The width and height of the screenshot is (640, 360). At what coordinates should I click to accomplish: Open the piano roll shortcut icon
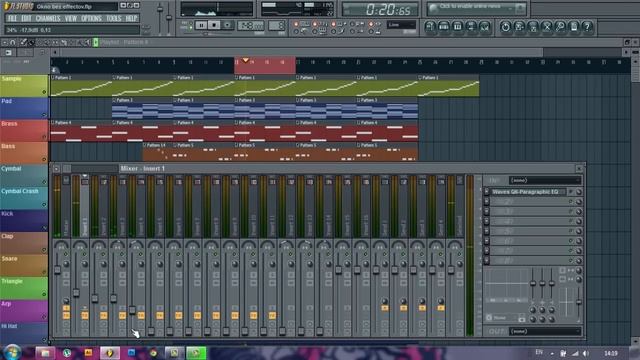coord(458,27)
